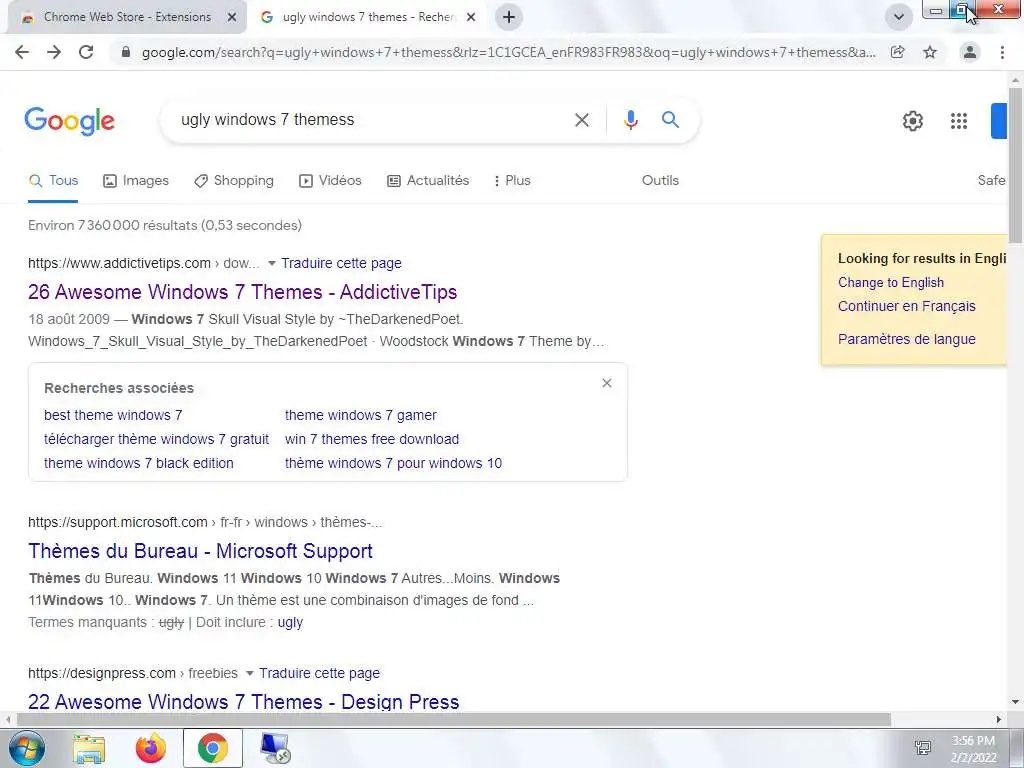Viewport: 1024px width, 768px height.
Task: Open the Plus more filters menu
Action: click(512, 181)
